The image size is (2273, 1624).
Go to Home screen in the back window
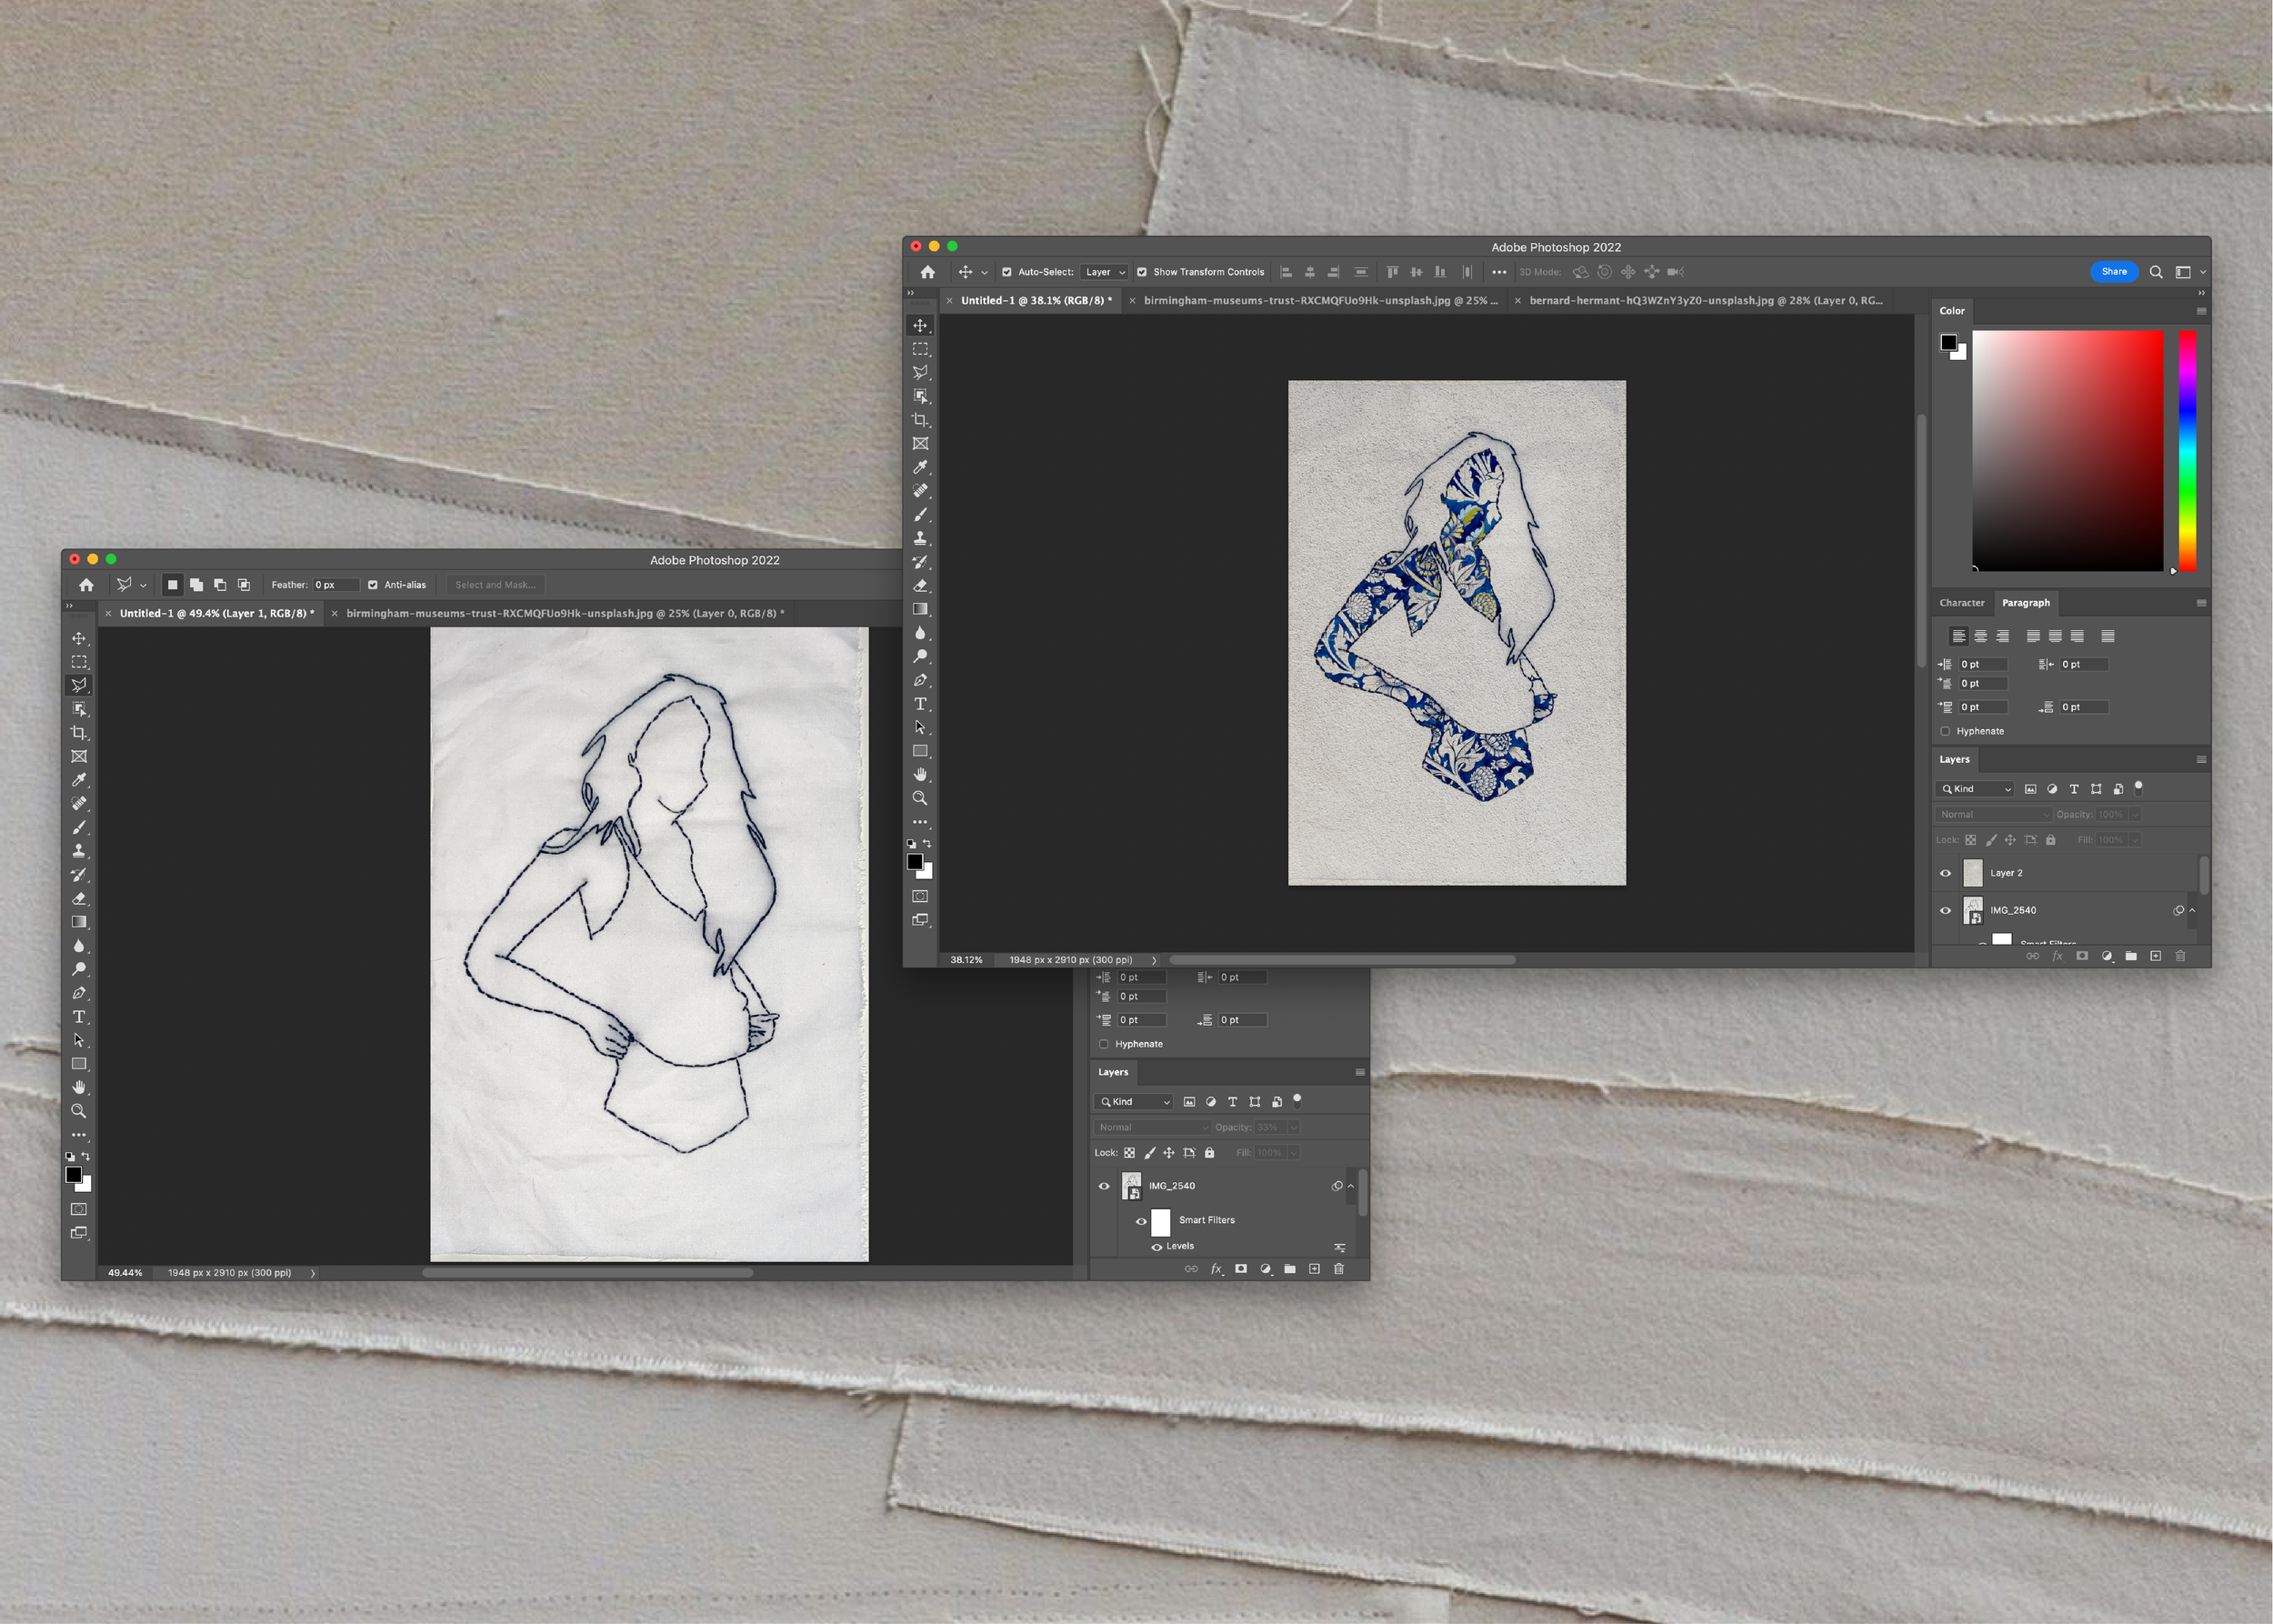point(87,585)
